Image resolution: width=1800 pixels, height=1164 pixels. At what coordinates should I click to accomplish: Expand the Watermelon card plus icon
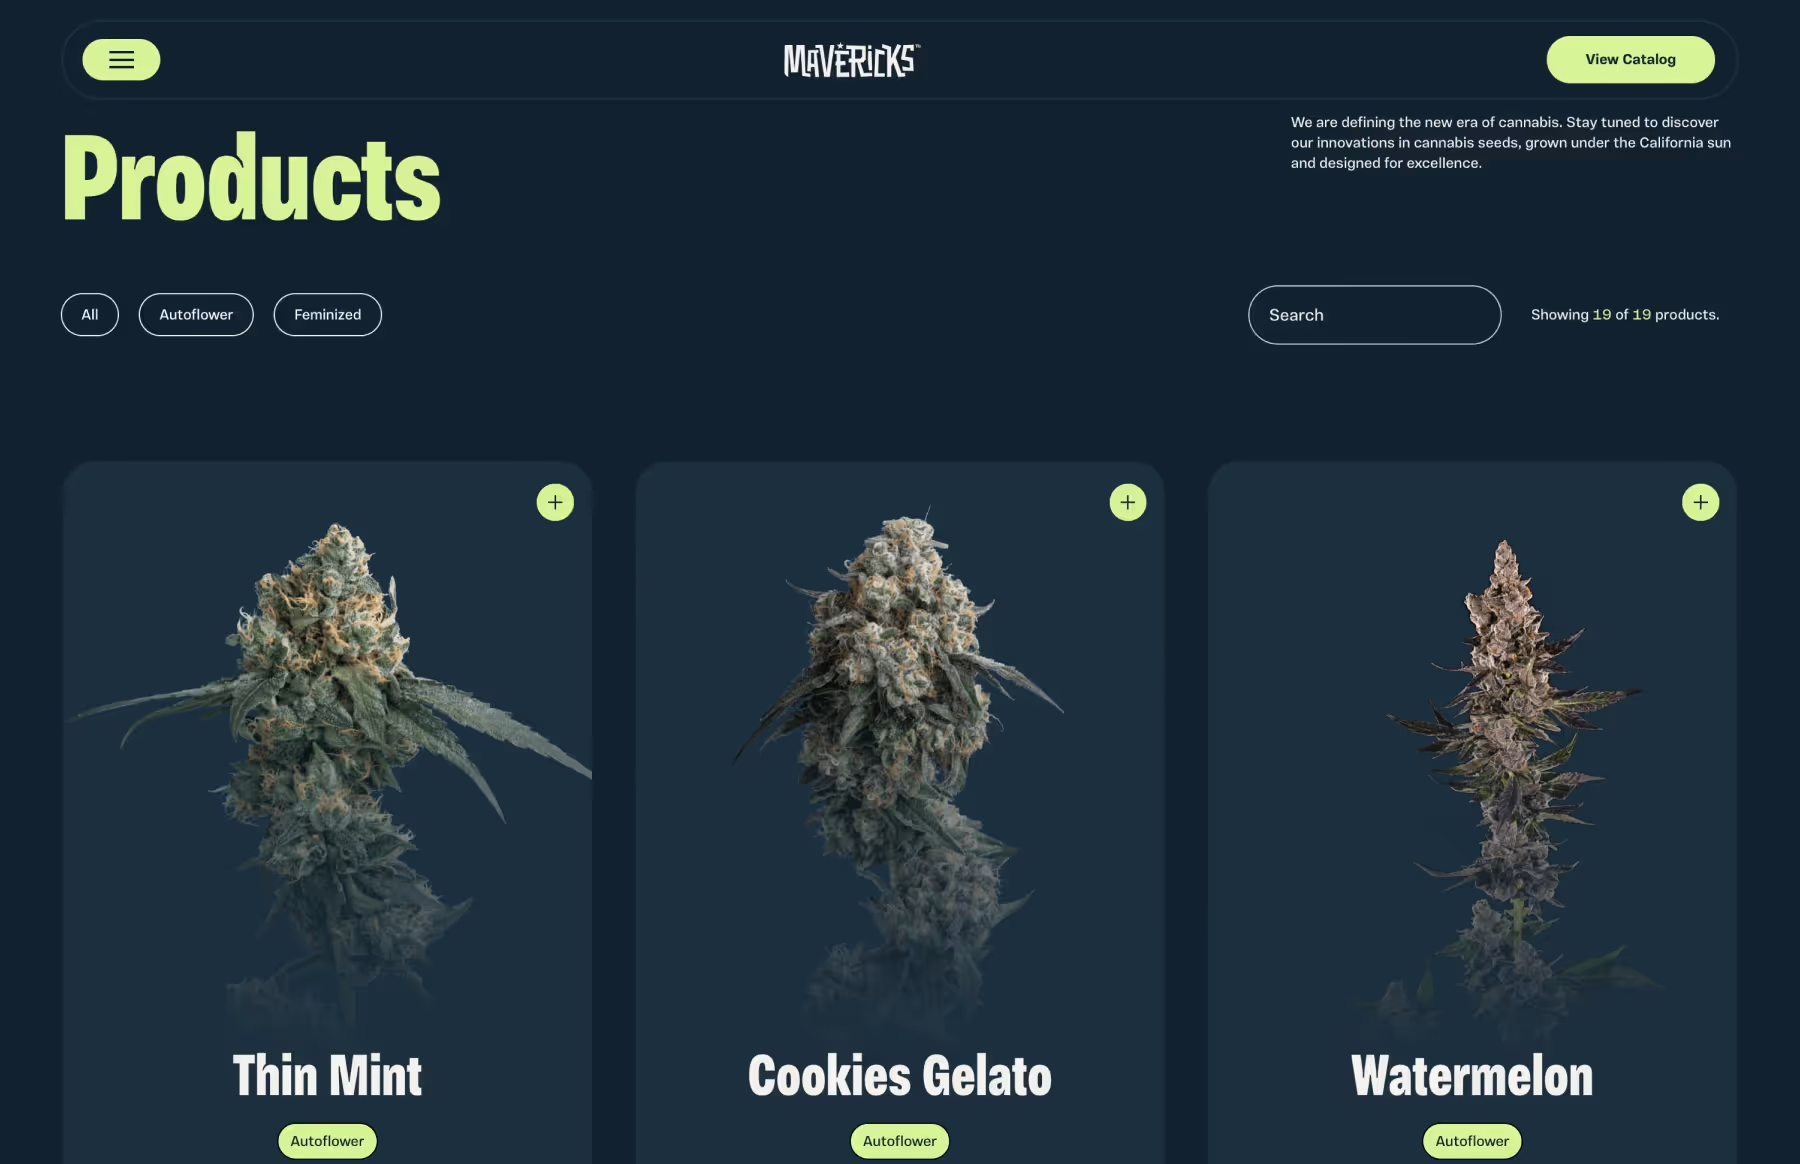1700,502
